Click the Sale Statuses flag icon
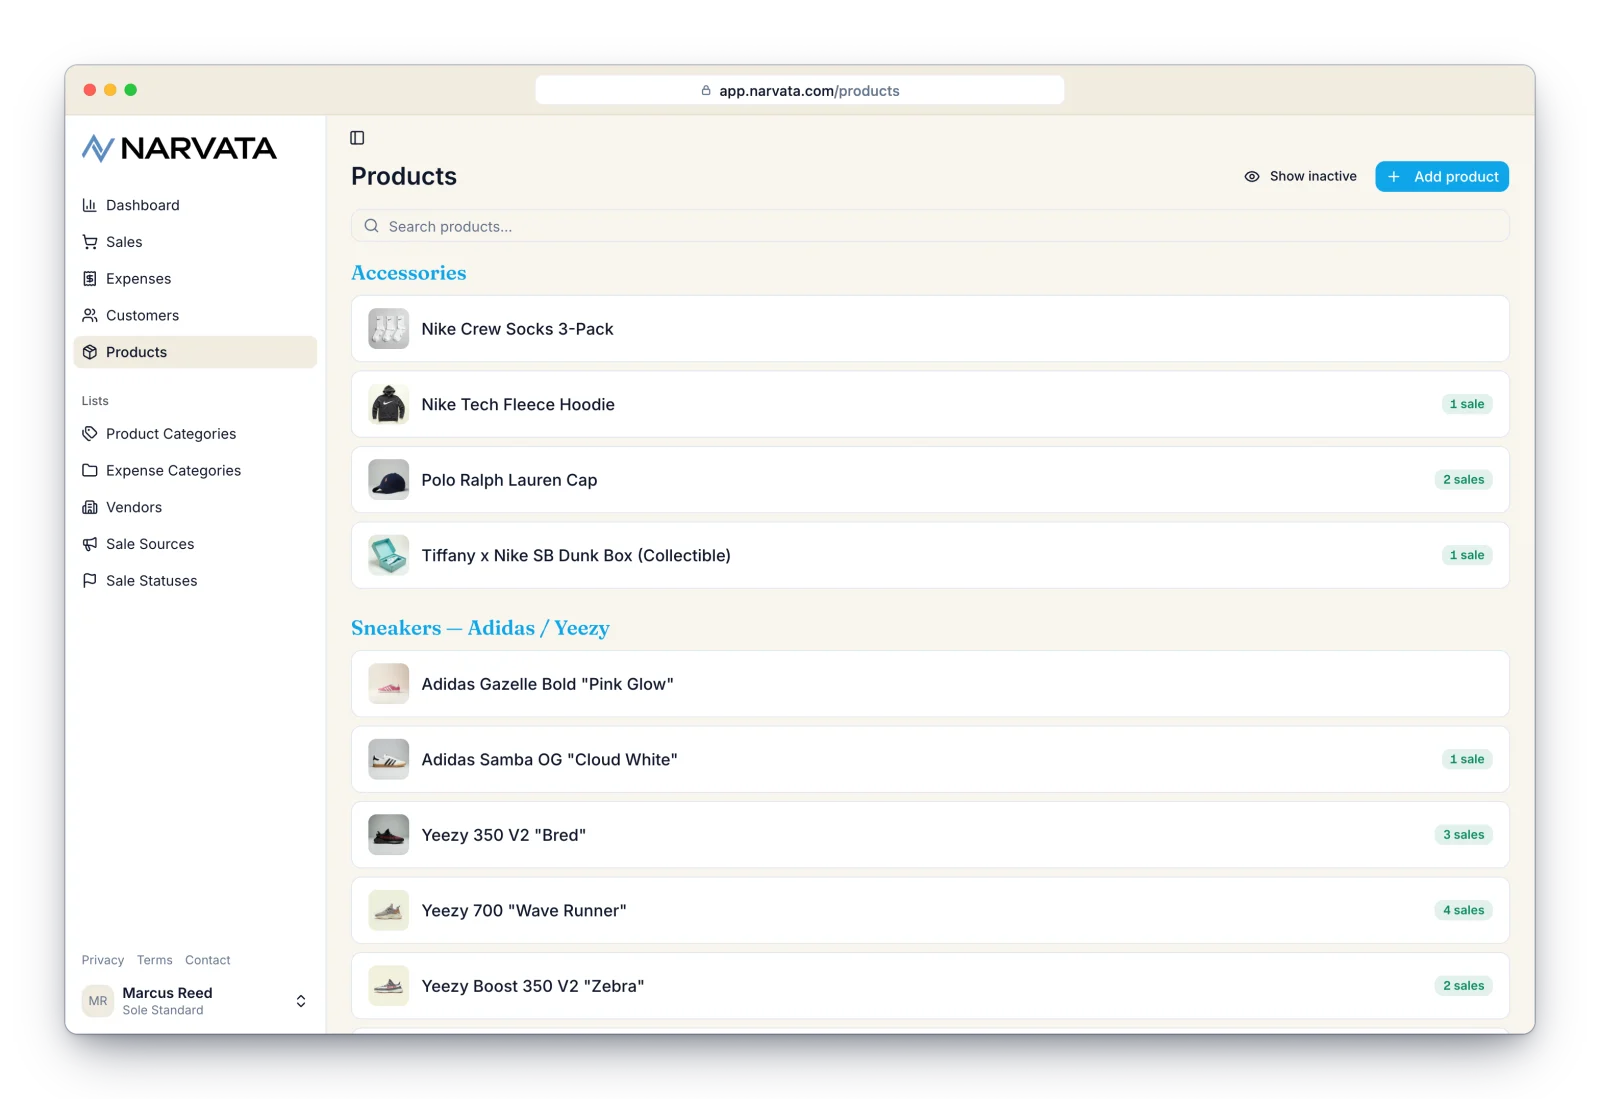This screenshot has width=1600, height=1099. [90, 581]
